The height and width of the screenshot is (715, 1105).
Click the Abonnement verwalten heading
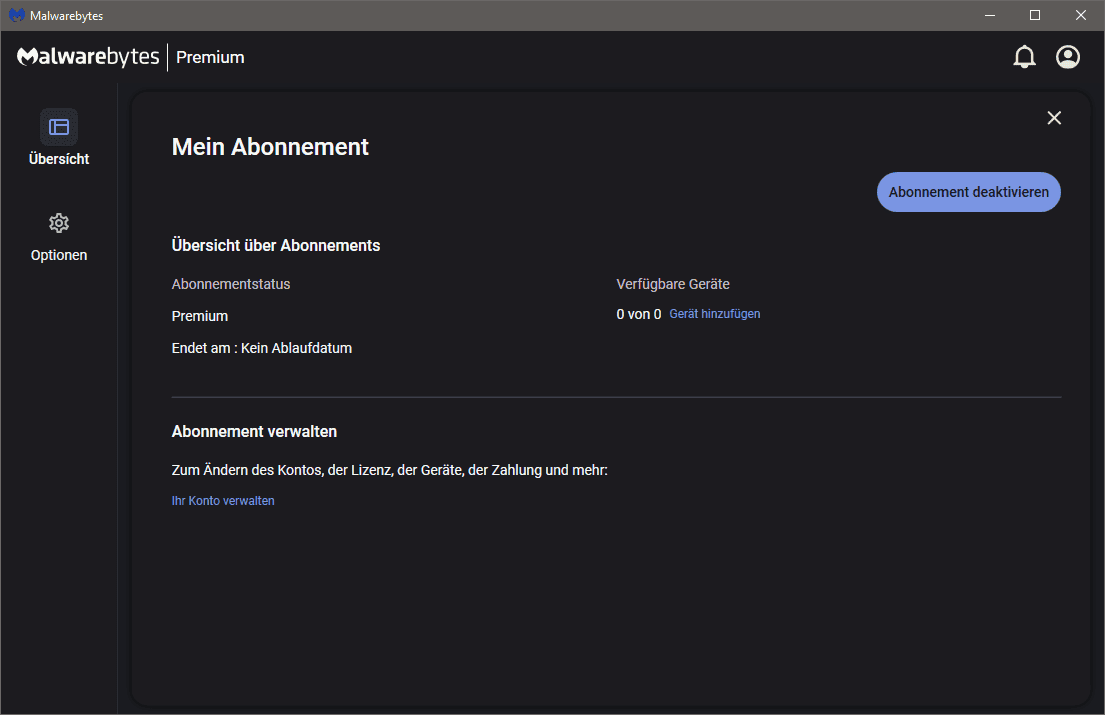[254, 432]
